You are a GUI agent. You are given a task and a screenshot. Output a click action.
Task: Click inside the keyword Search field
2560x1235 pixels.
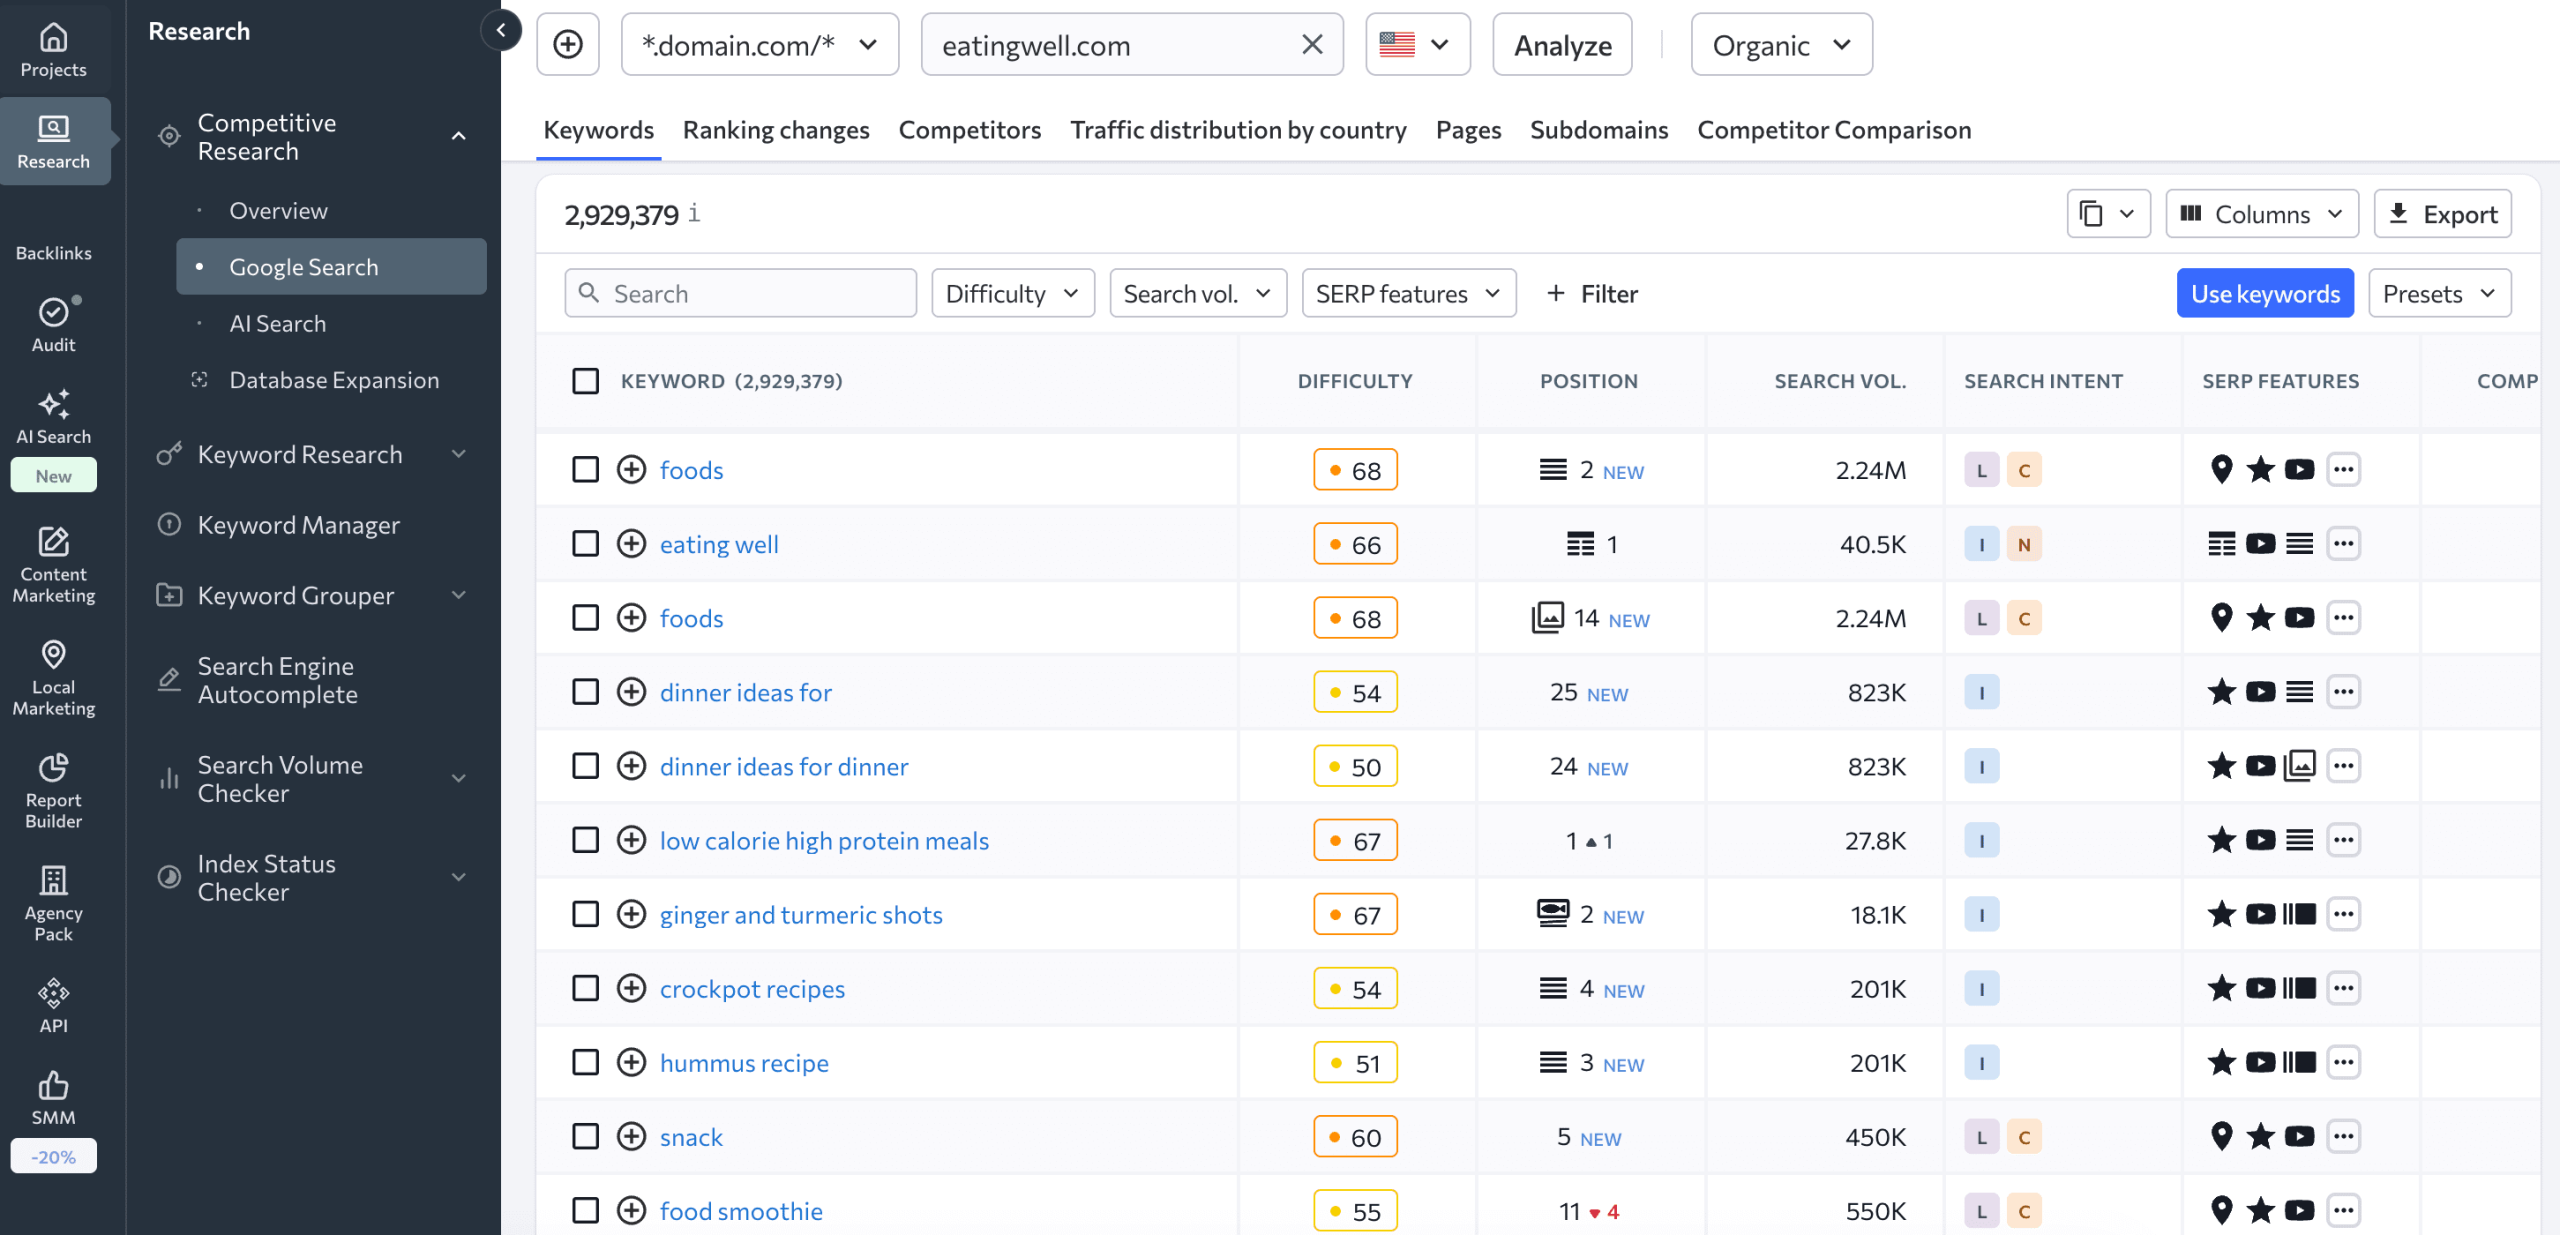point(740,293)
